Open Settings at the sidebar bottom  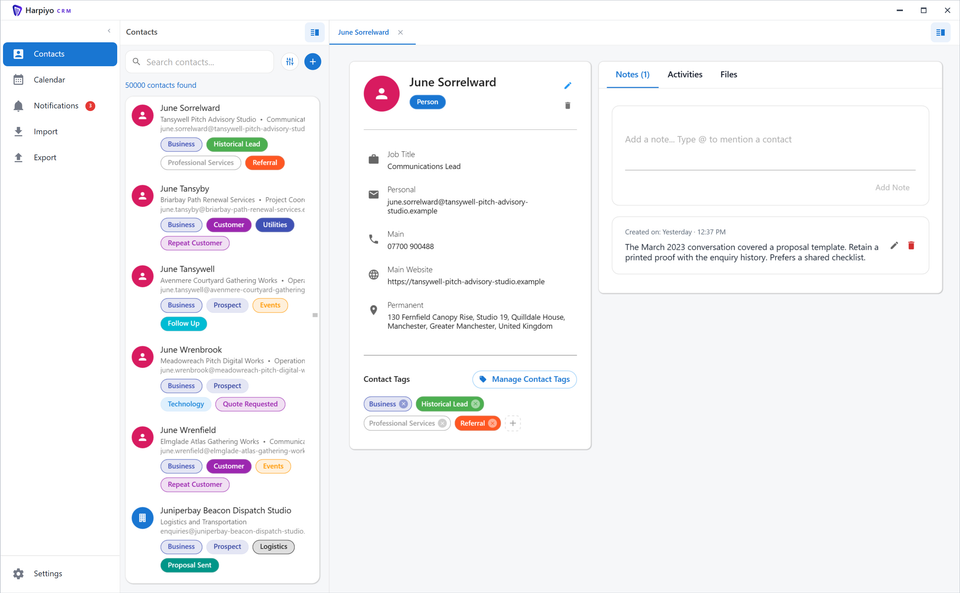point(60,573)
